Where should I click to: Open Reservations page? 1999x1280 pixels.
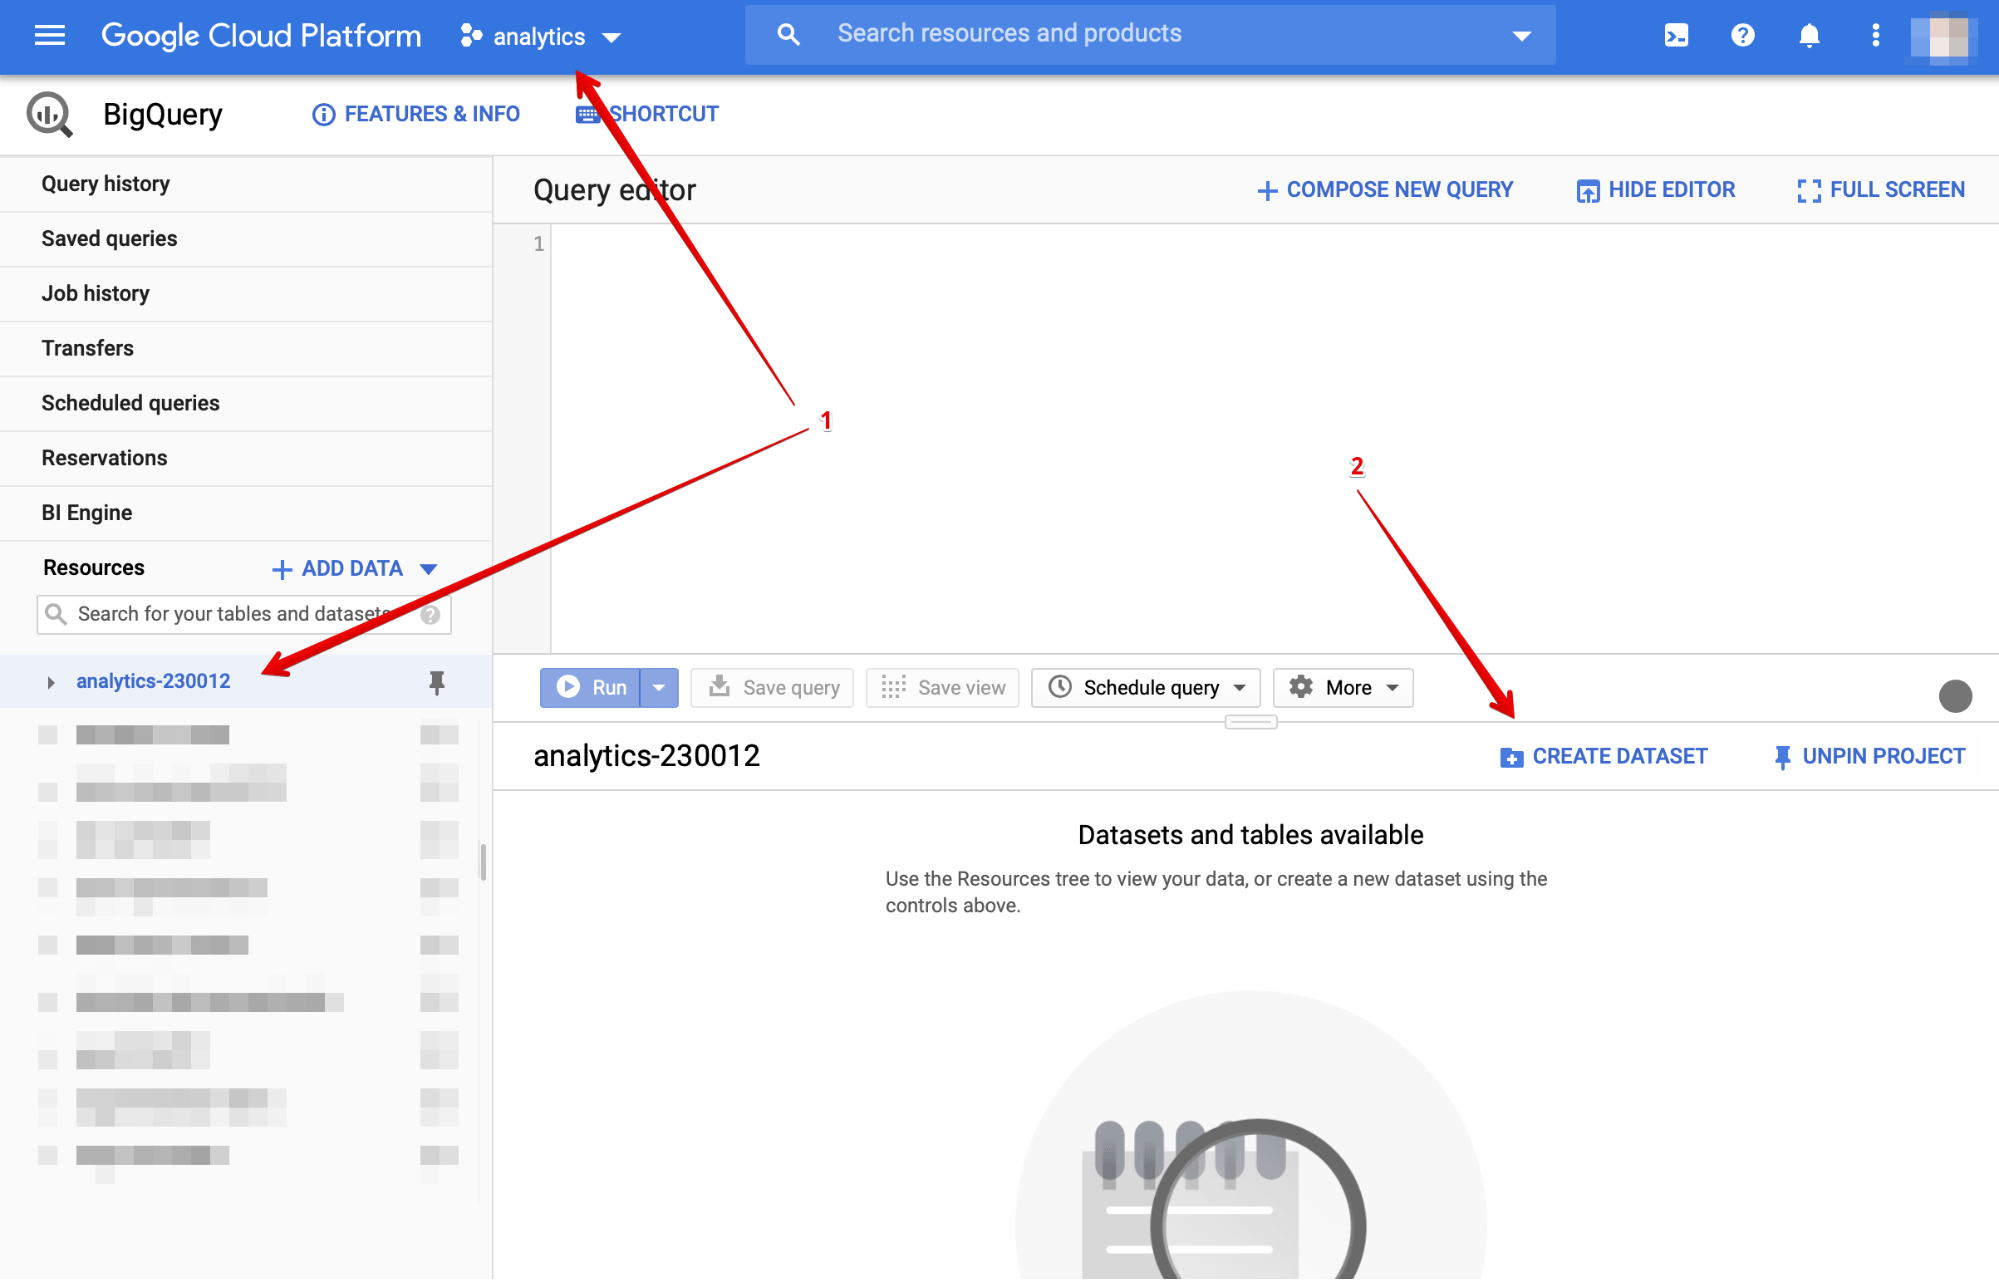point(246,459)
